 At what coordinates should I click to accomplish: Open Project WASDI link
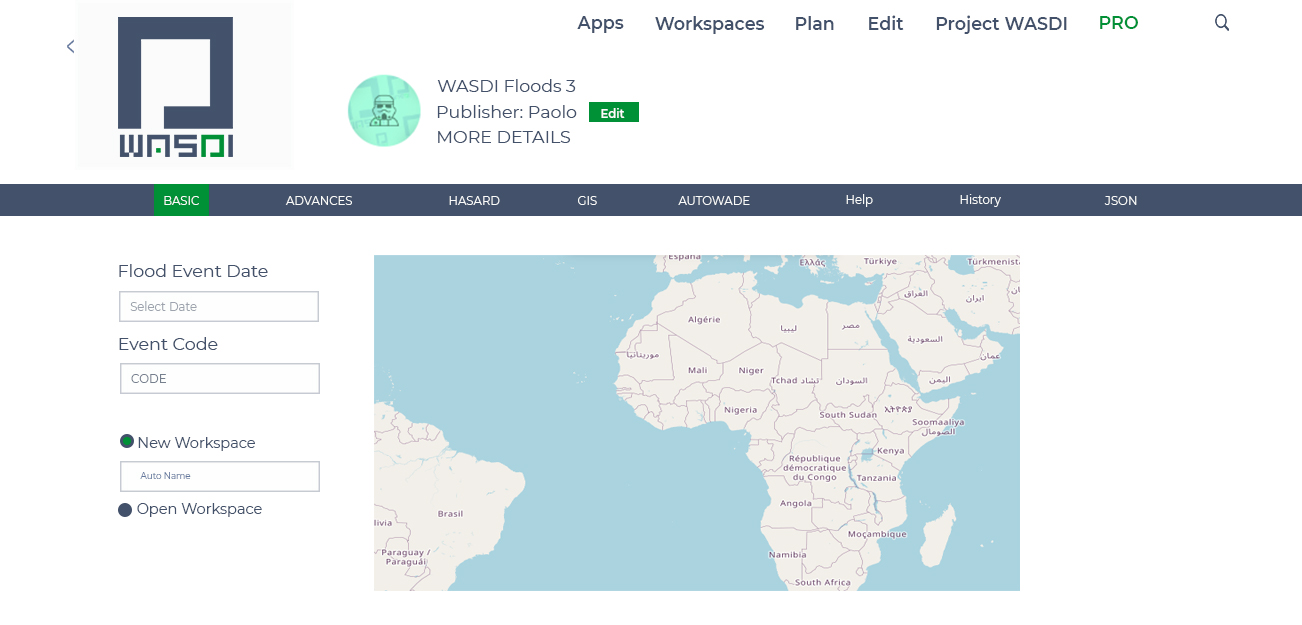(1001, 24)
